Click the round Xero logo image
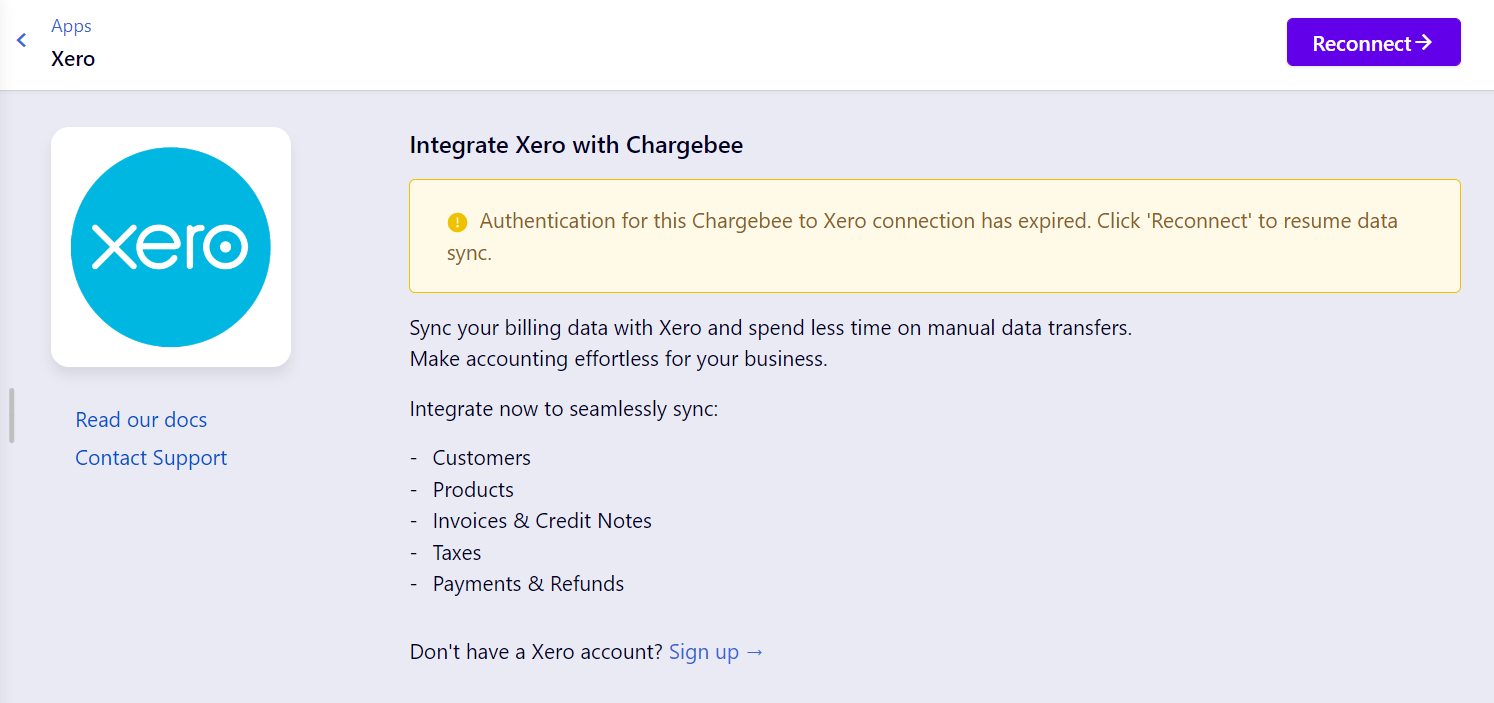1494x703 pixels. pos(171,247)
